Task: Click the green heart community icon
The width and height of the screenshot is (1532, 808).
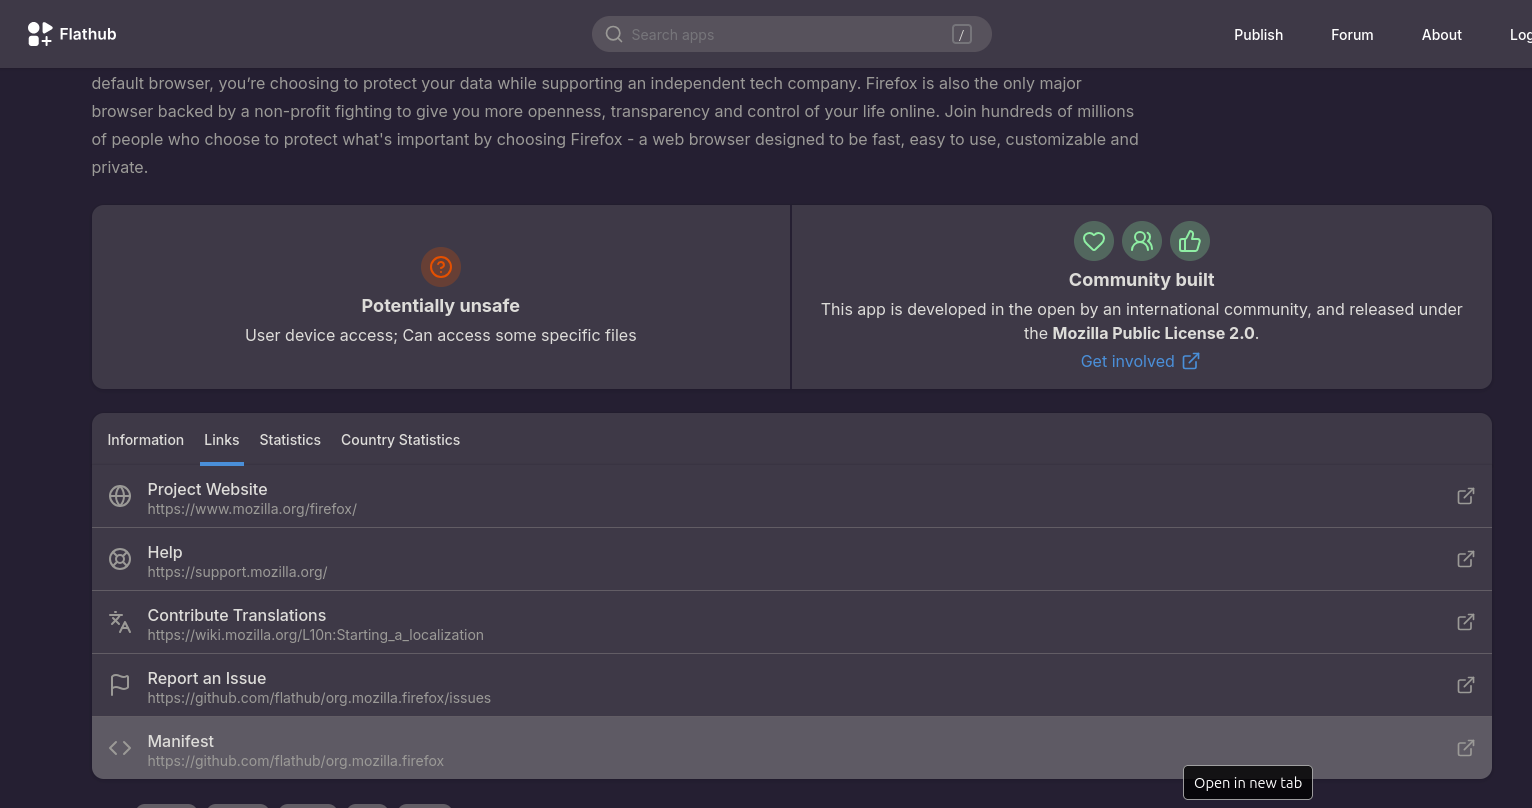Action: pyautogui.click(x=1093, y=241)
